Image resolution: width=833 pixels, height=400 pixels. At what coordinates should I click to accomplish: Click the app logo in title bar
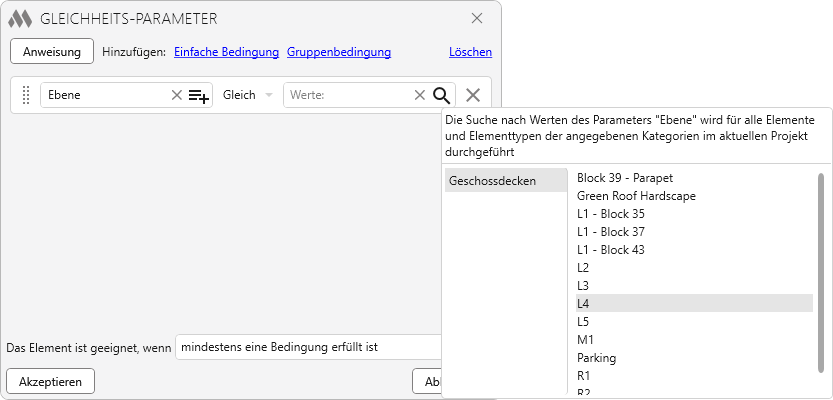point(20,19)
